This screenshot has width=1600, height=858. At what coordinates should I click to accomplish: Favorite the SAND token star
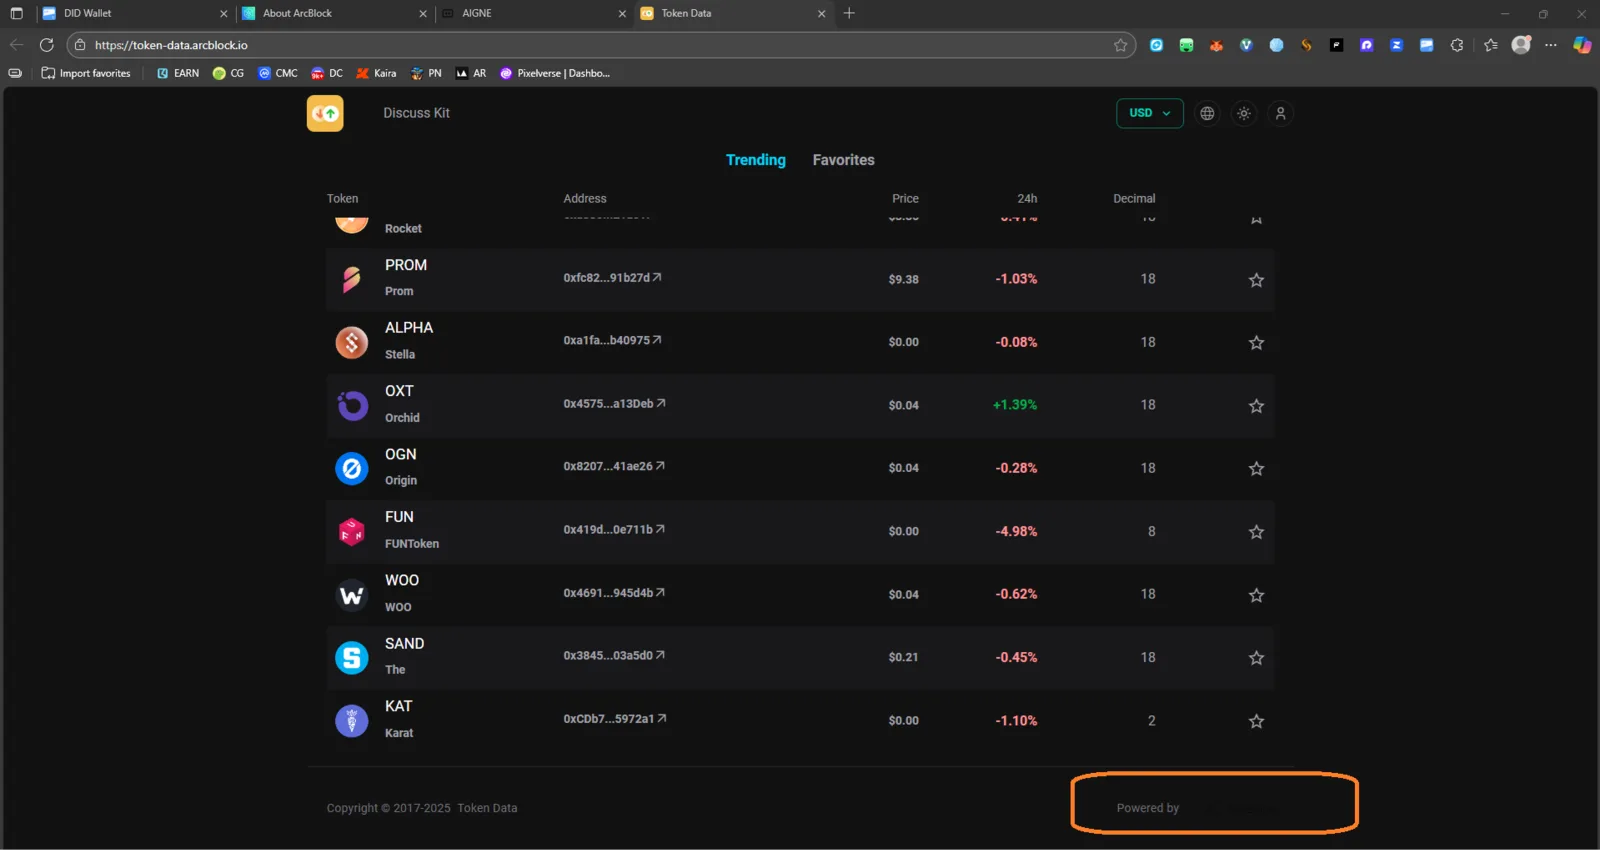tap(1256, 658)
